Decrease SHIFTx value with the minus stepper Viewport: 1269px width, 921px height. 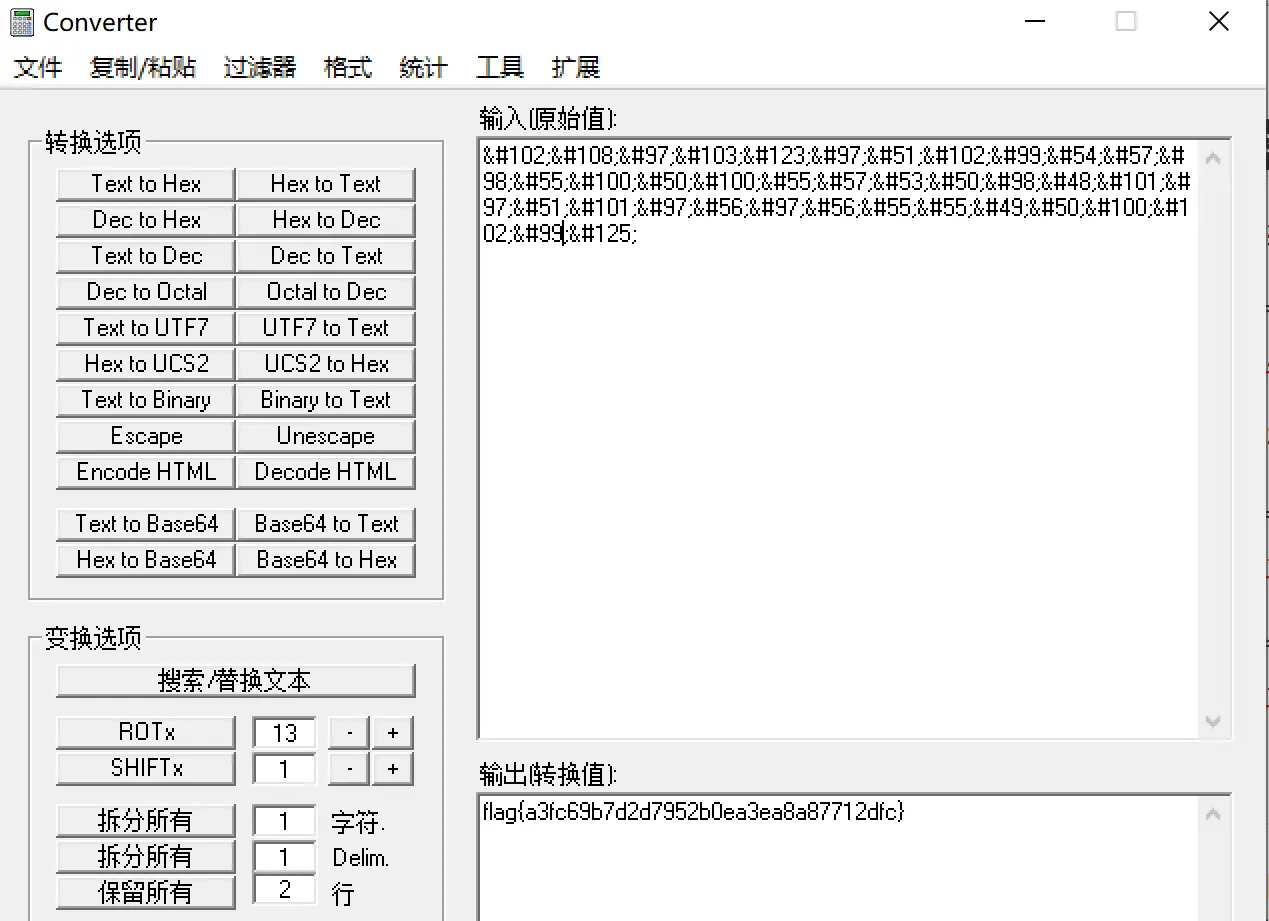coord(348,768)
